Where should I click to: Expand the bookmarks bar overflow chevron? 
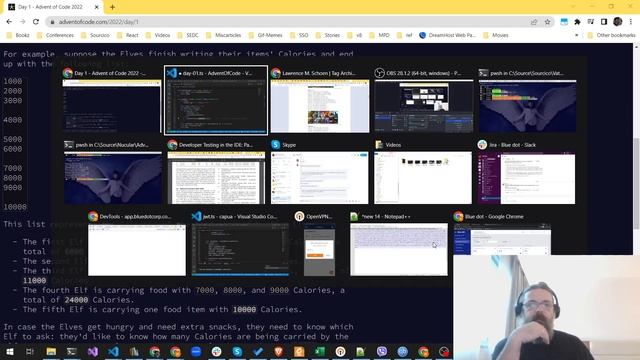click(x=576, y=35)
